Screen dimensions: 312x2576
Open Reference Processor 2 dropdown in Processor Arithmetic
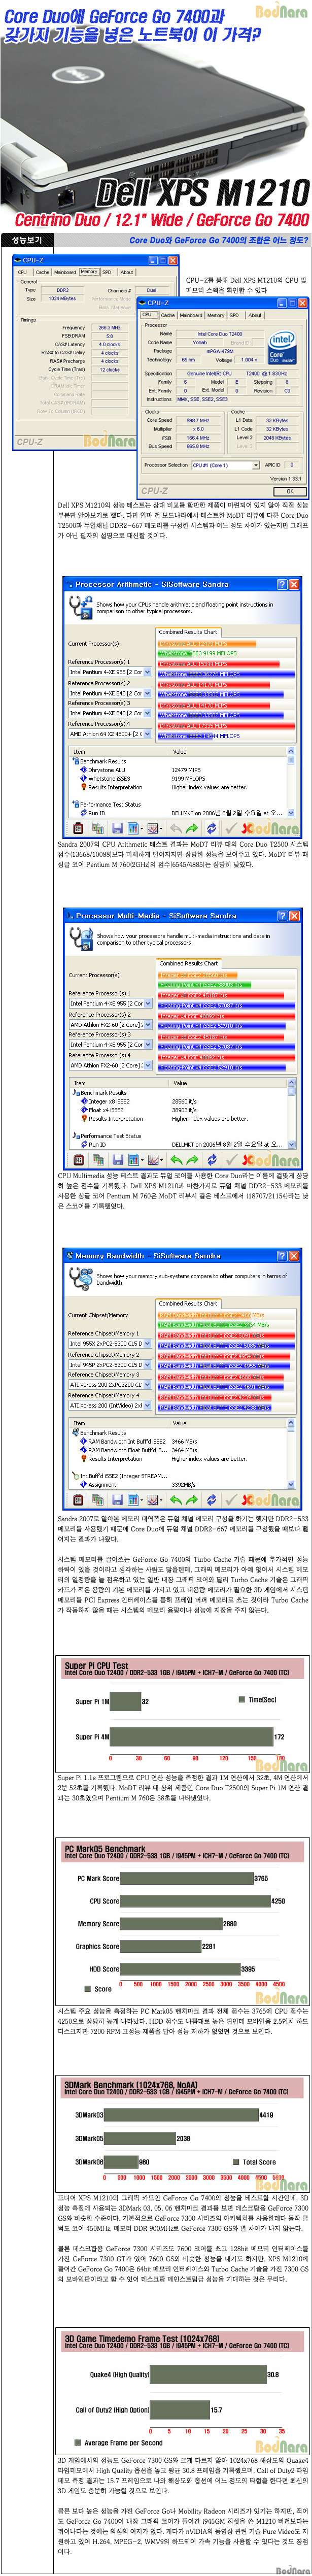pyautogui.click(x=110, y=693)
